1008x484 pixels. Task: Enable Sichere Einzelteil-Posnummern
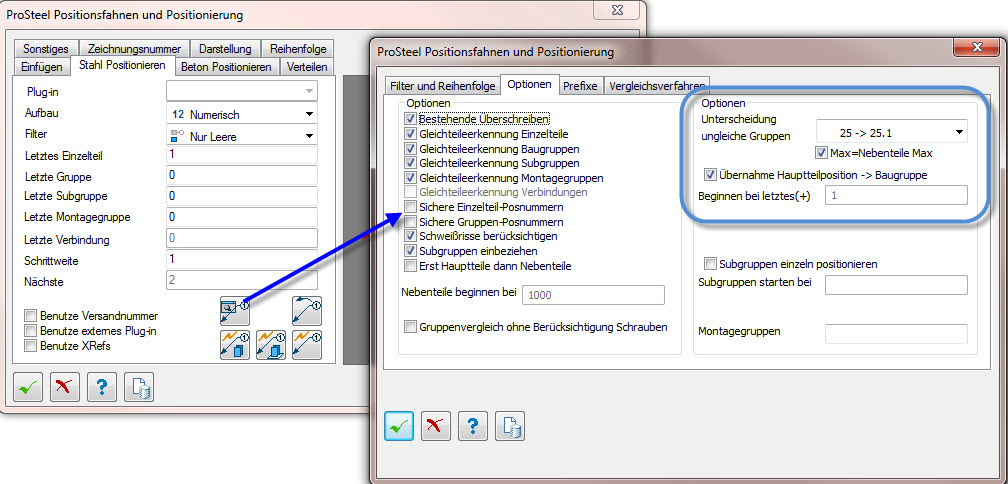coord(410,207)
